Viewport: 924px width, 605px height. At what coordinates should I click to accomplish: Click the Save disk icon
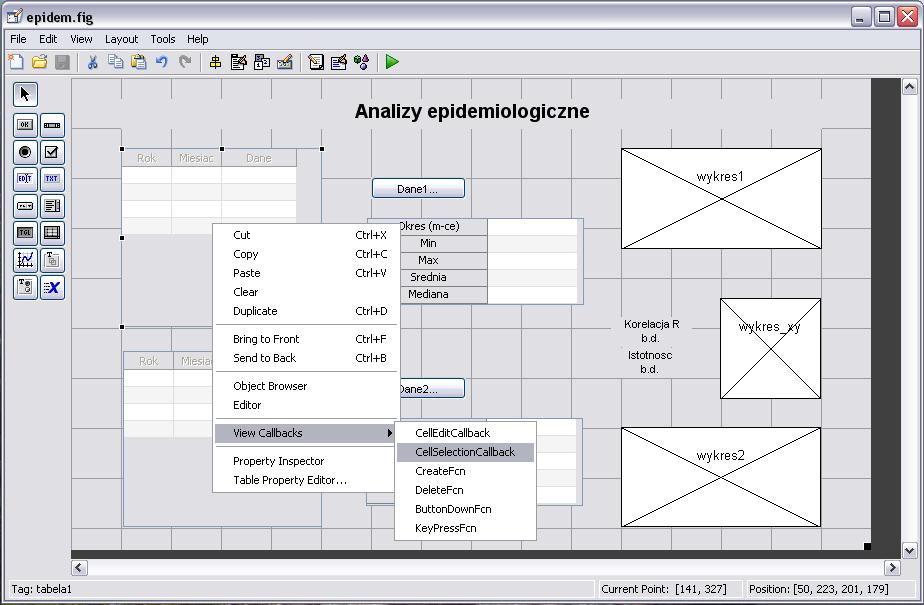[x=62, y=62]
